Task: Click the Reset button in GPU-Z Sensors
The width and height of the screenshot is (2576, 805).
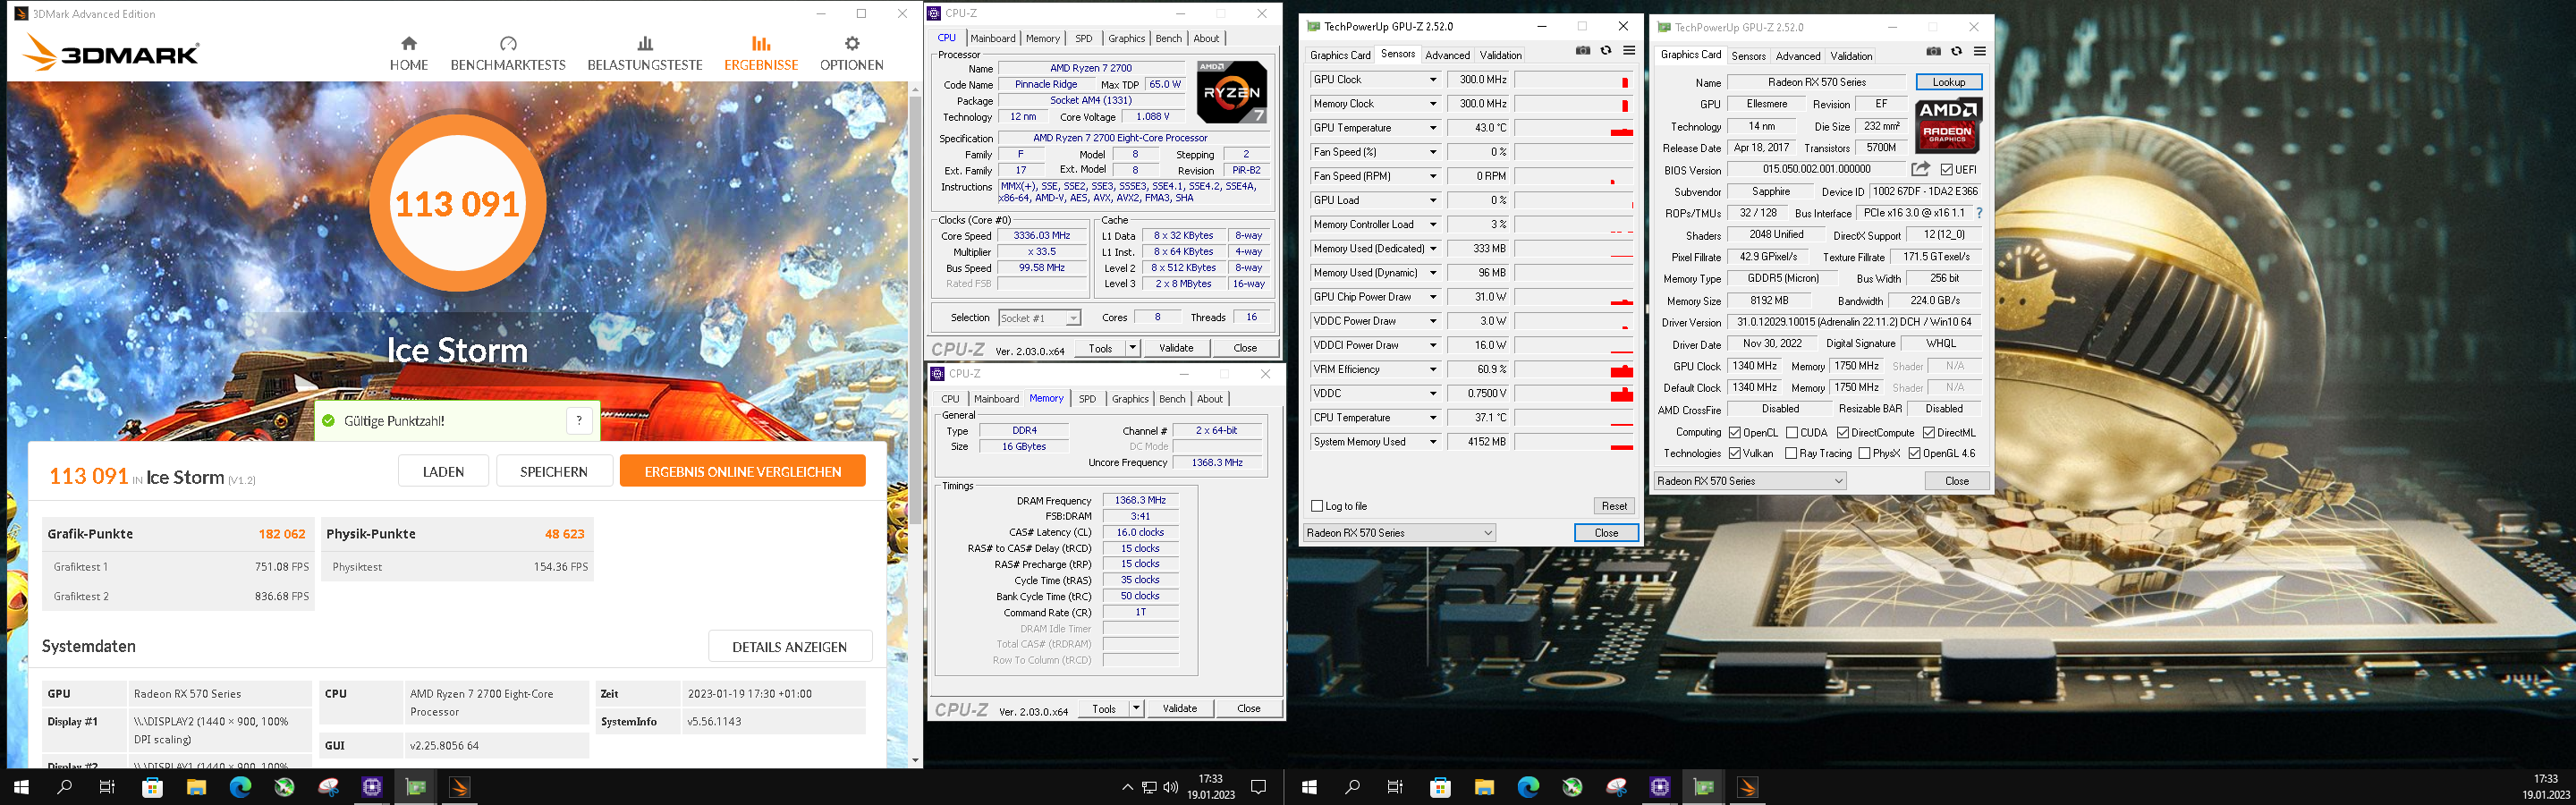Action: tap(1614, 506)
